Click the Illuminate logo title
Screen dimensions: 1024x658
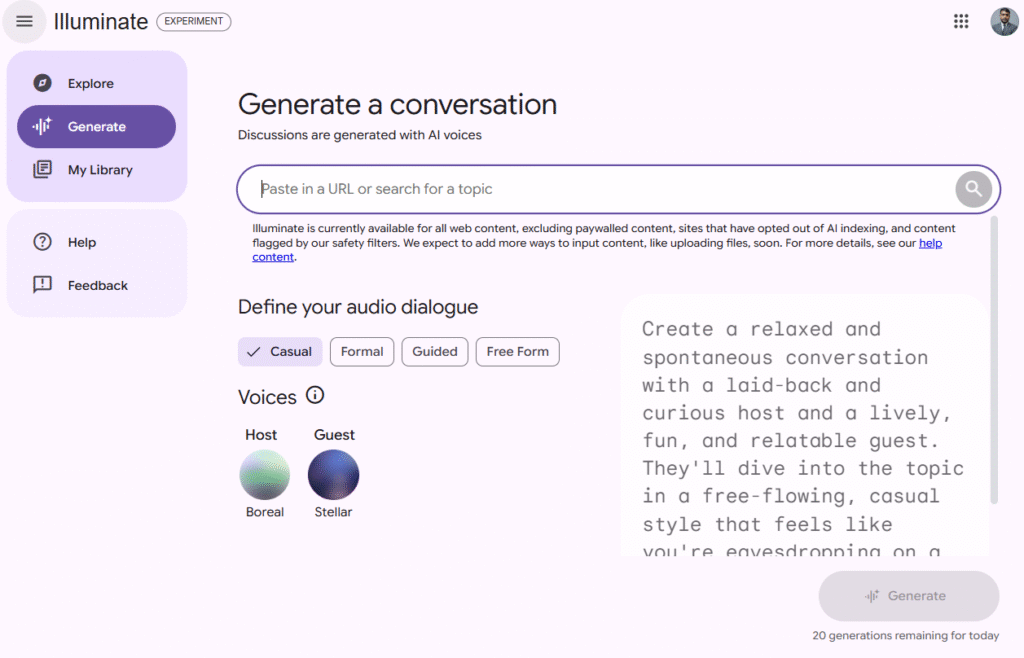101,22
